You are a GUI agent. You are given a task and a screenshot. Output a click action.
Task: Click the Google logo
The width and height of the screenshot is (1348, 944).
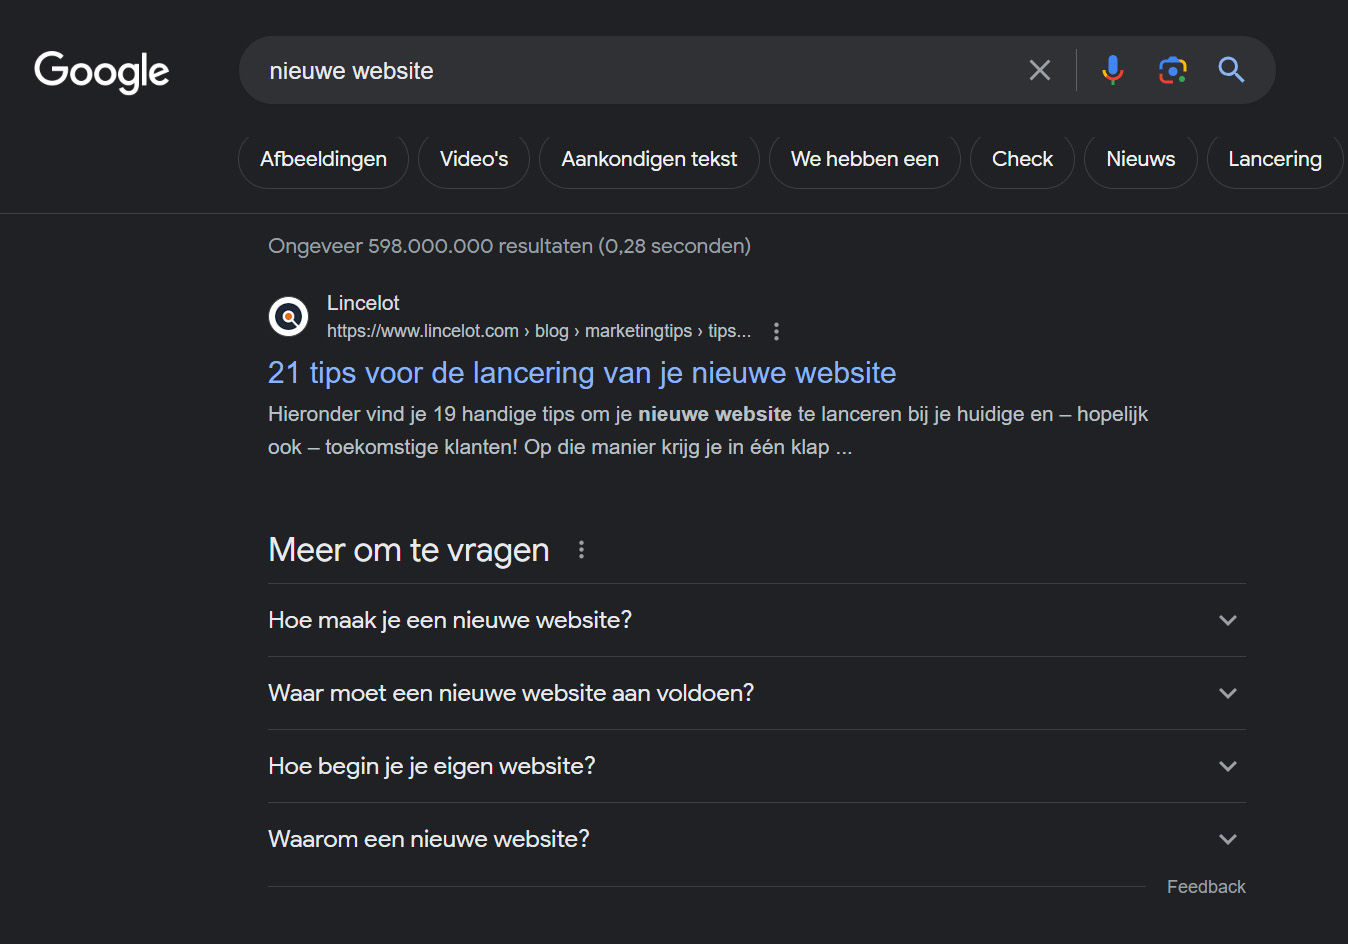(x=101, y=70)
